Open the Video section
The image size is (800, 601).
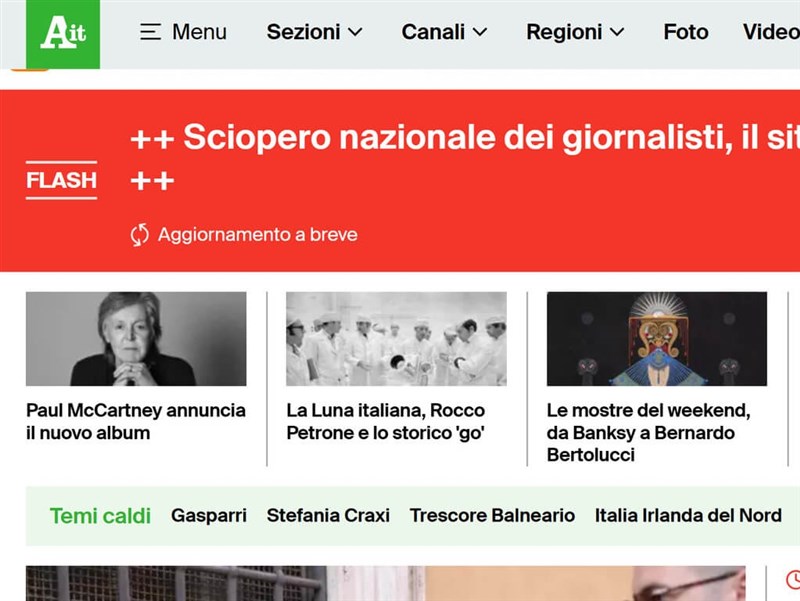coord(770,32)
